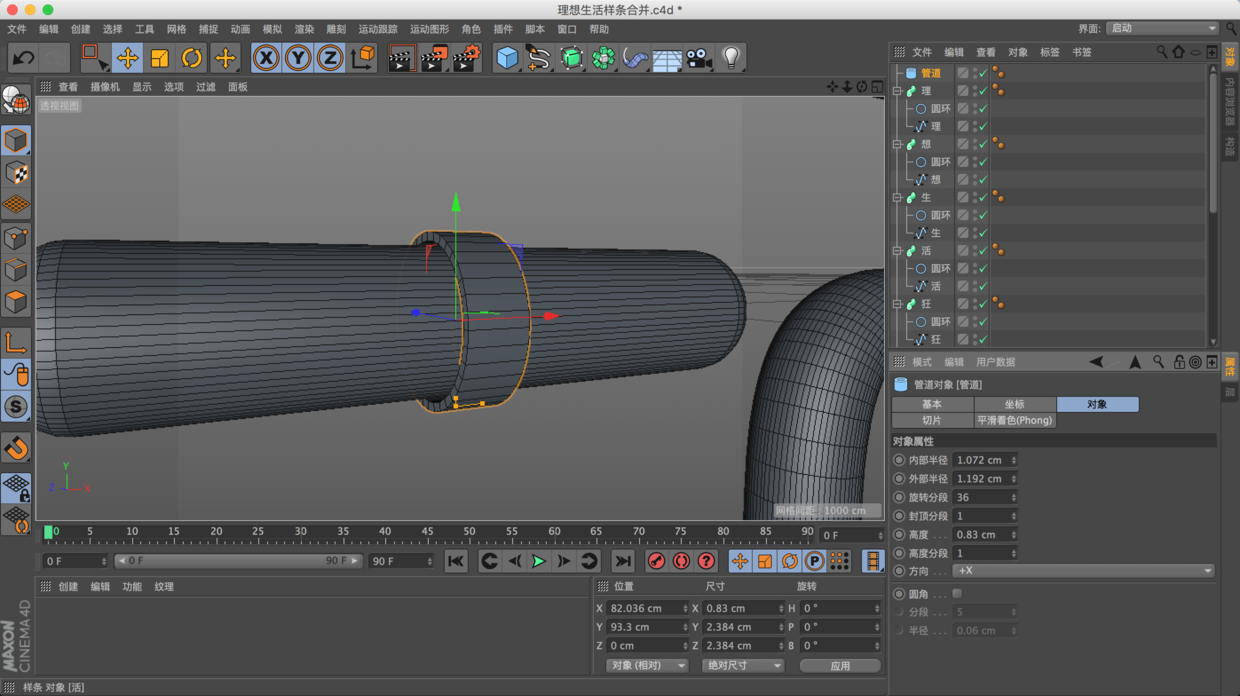The image size is (1240, 696).
Task: Toggle the 高度 animation radio dot
Action: (899, 535)
